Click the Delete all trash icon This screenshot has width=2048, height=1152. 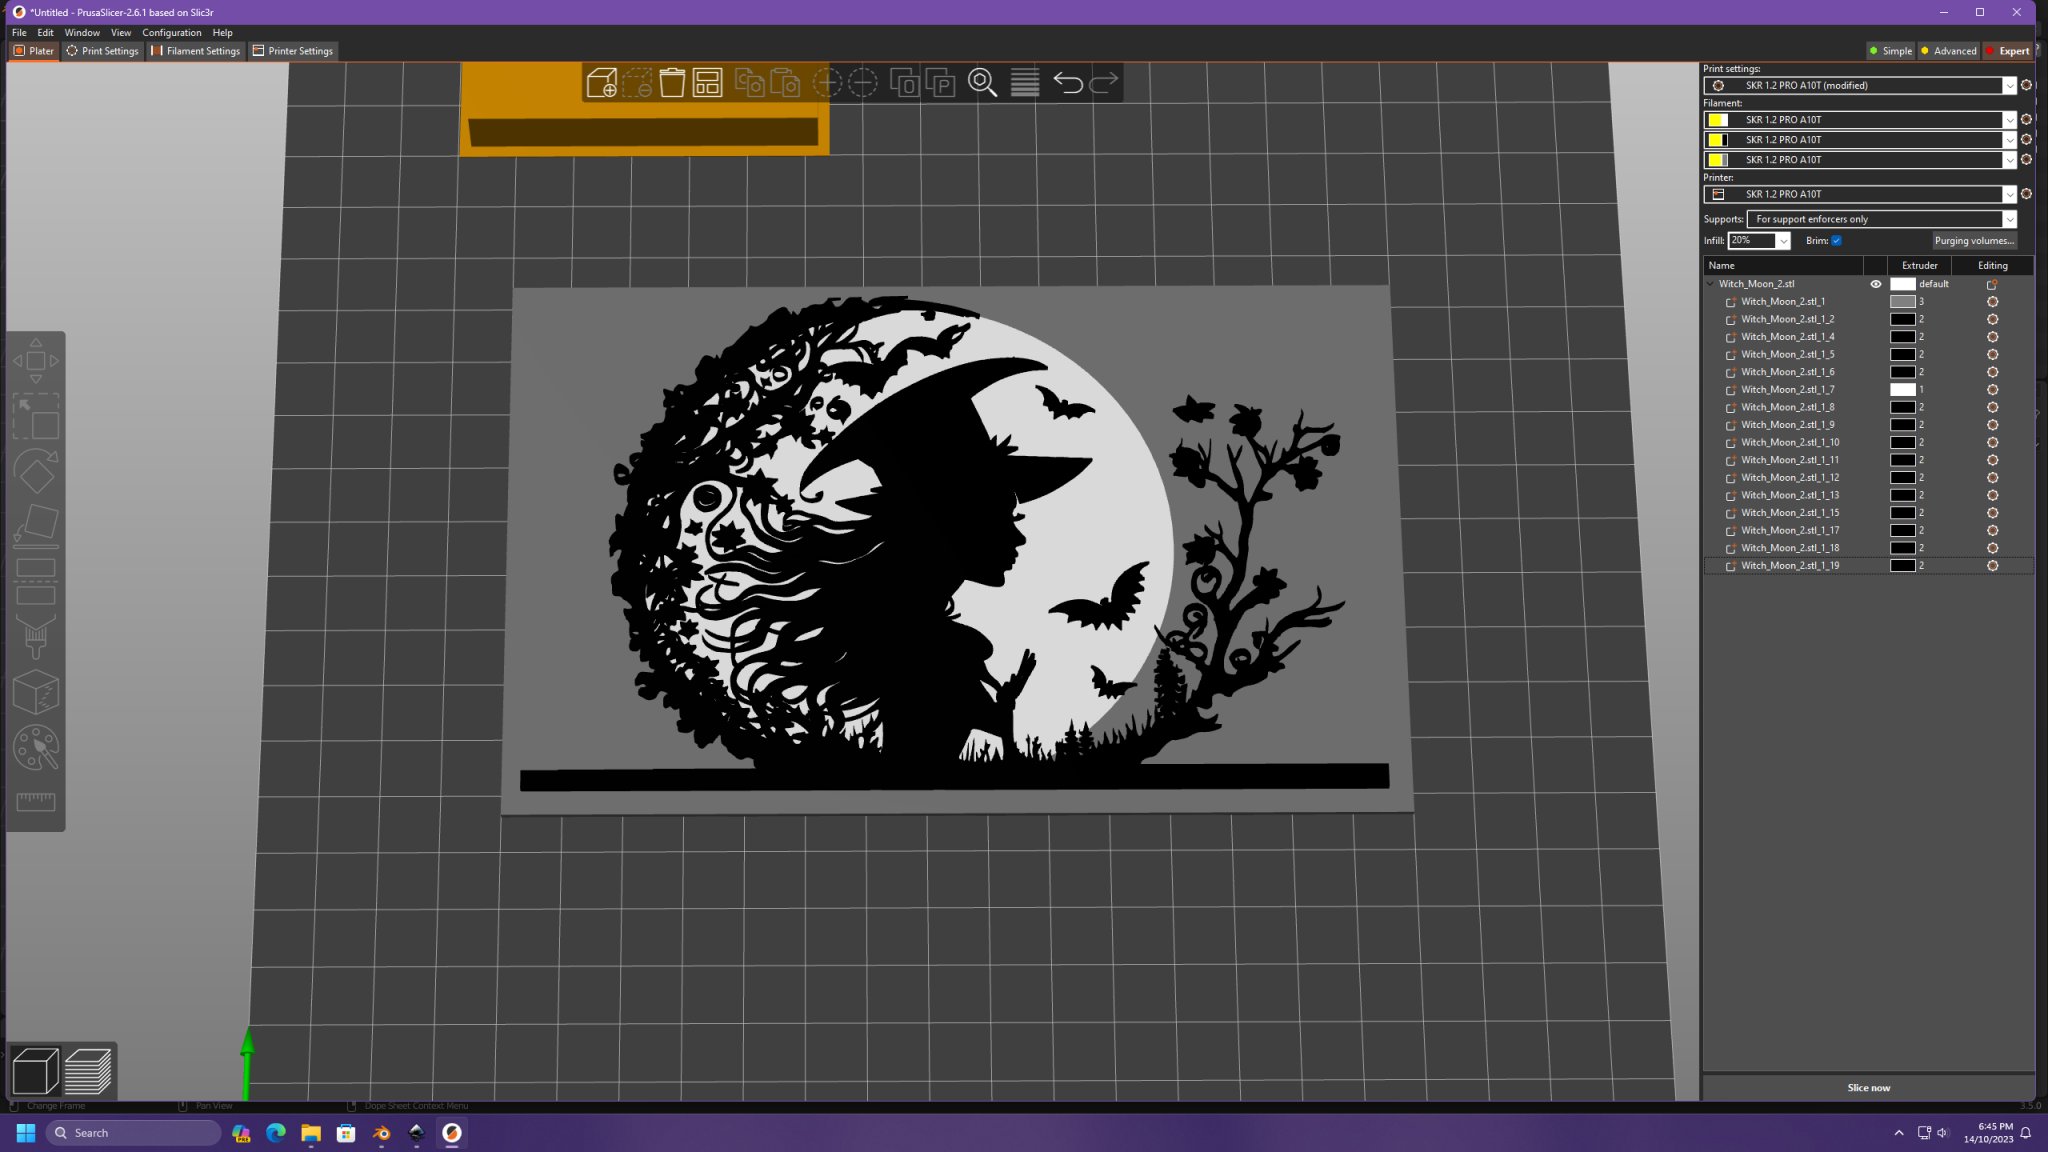[x=672, y=83]
